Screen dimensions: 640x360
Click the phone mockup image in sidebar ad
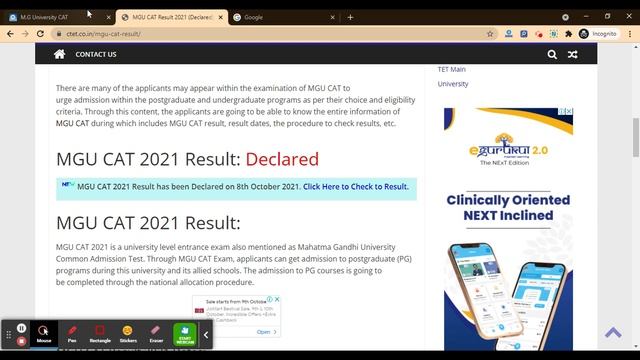tap(508, 296)
